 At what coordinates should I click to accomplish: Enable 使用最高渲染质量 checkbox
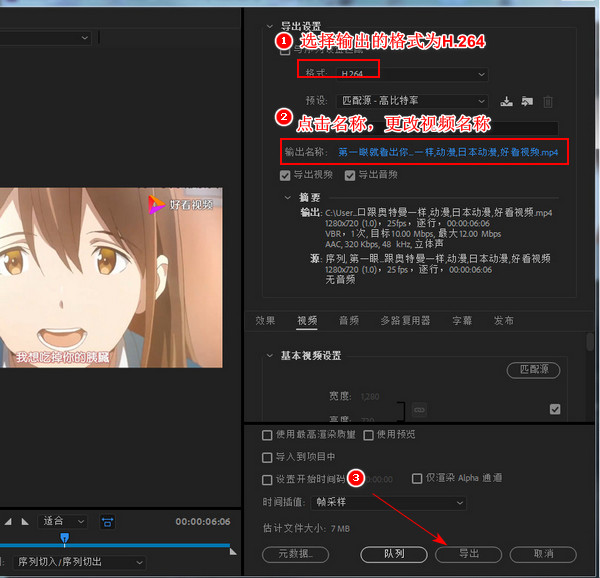[267, 435]
